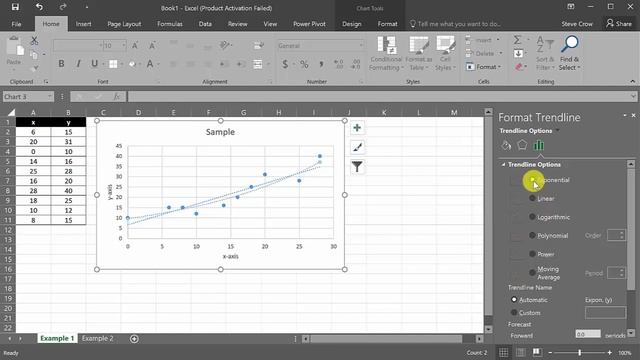This screenshot has height=360, width=640.
Task: Open the chart Design tab
Action: [x=351, y=24]
